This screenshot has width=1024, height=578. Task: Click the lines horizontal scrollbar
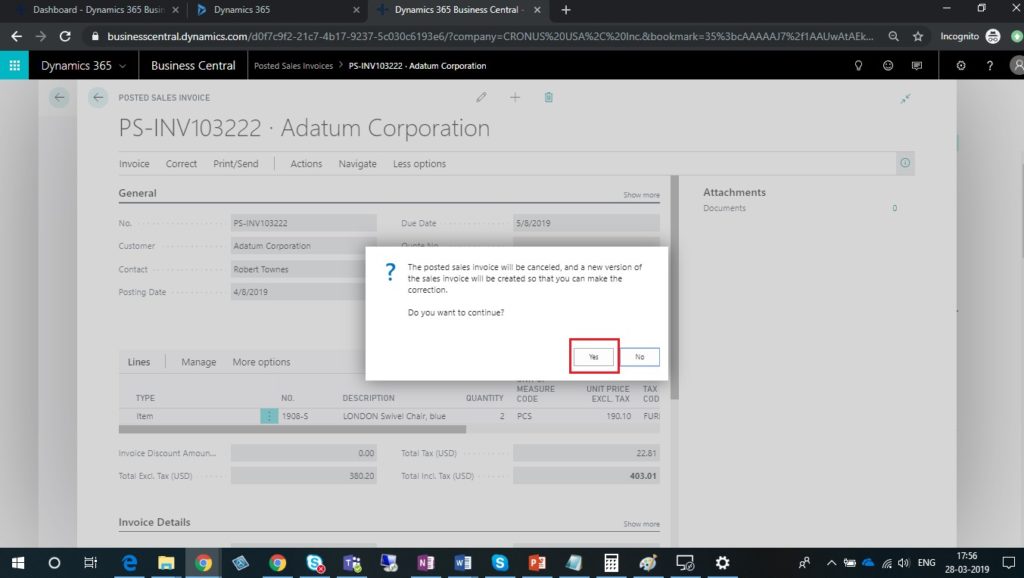pos(293,429)
